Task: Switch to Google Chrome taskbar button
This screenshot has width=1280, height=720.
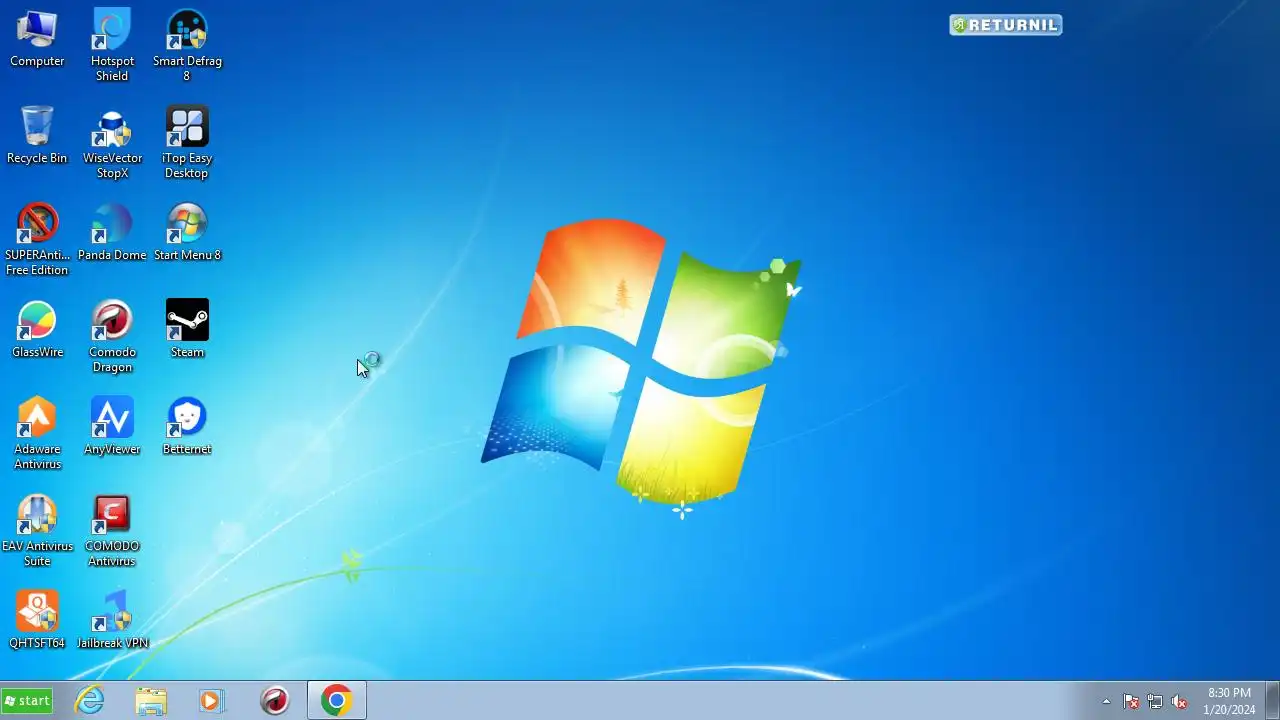Action: click(336, 701)
